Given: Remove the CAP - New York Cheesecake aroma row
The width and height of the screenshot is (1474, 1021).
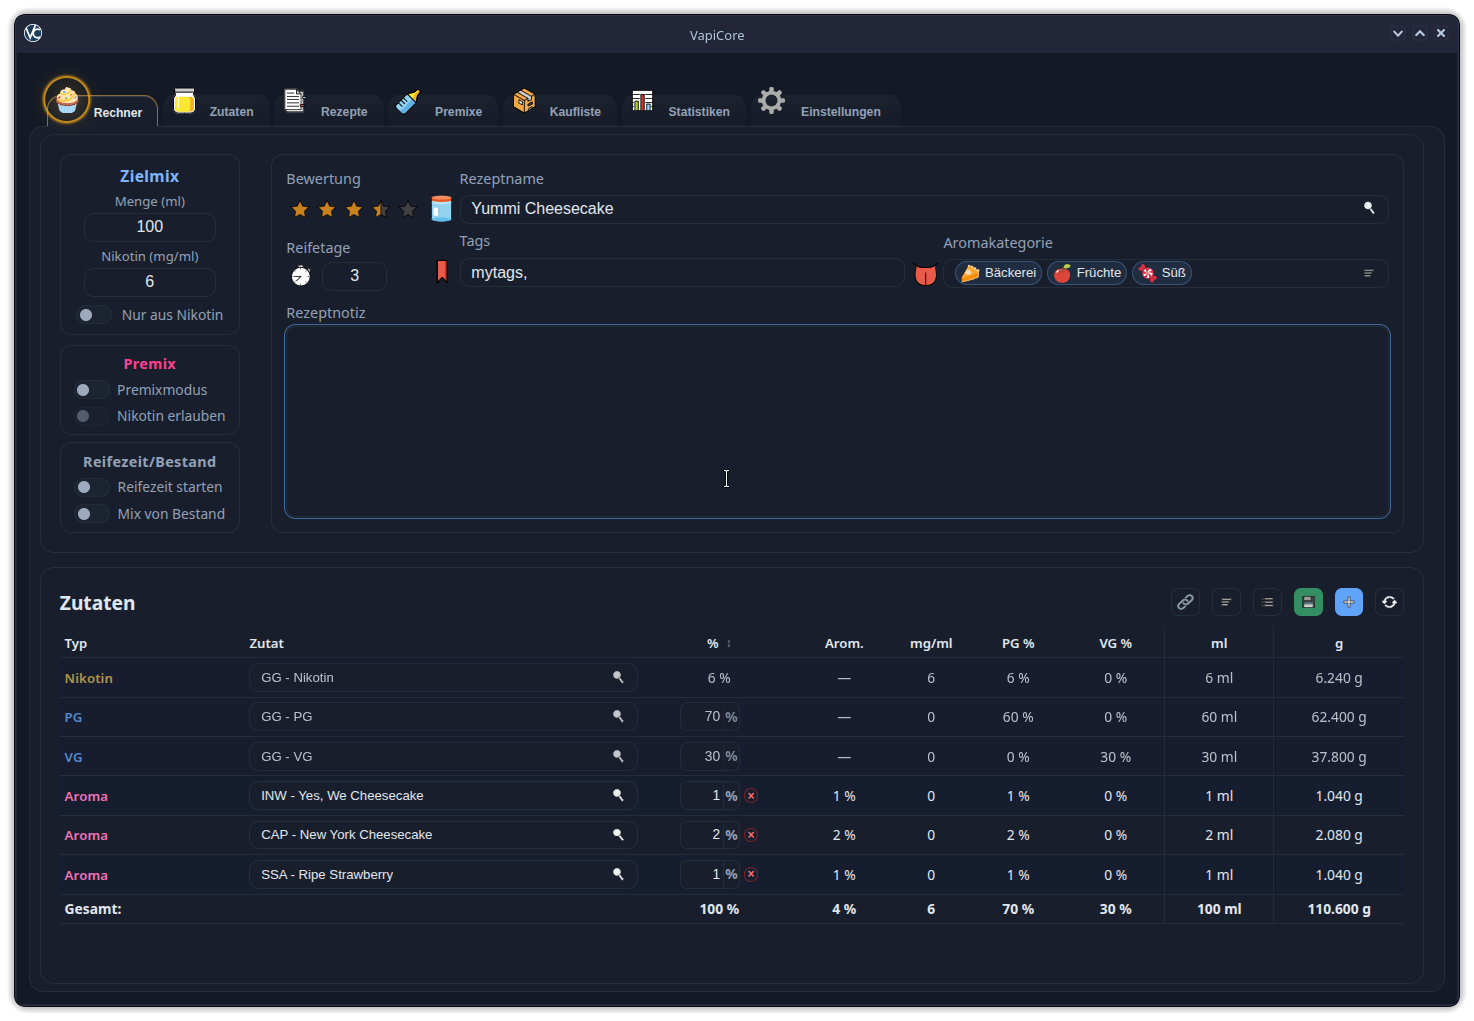Looking at the screenshot, I should (x=751, y=835).
